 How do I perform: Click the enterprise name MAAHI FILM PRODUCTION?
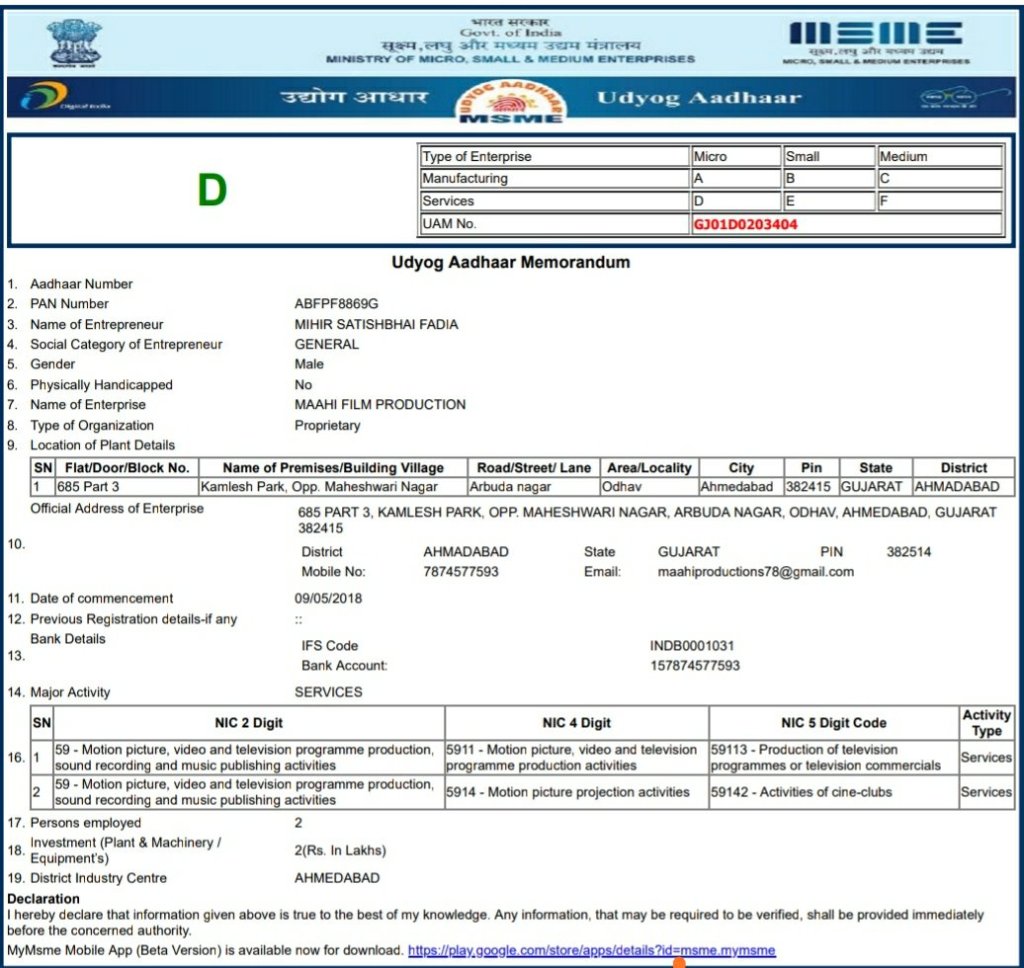pyautogui.click(x=380, y=405)
